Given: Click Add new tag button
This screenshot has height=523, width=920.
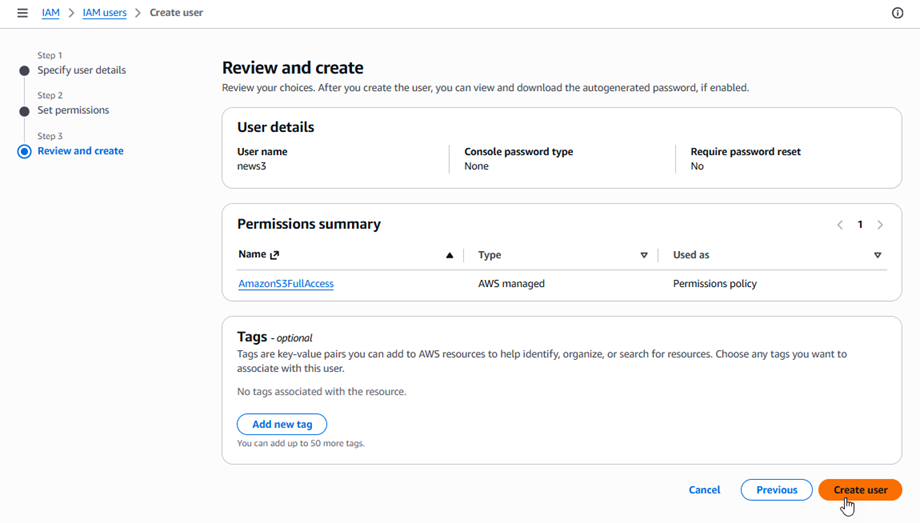Looking at the screenshot, I should pyautogui.click(x=282, y=424).
